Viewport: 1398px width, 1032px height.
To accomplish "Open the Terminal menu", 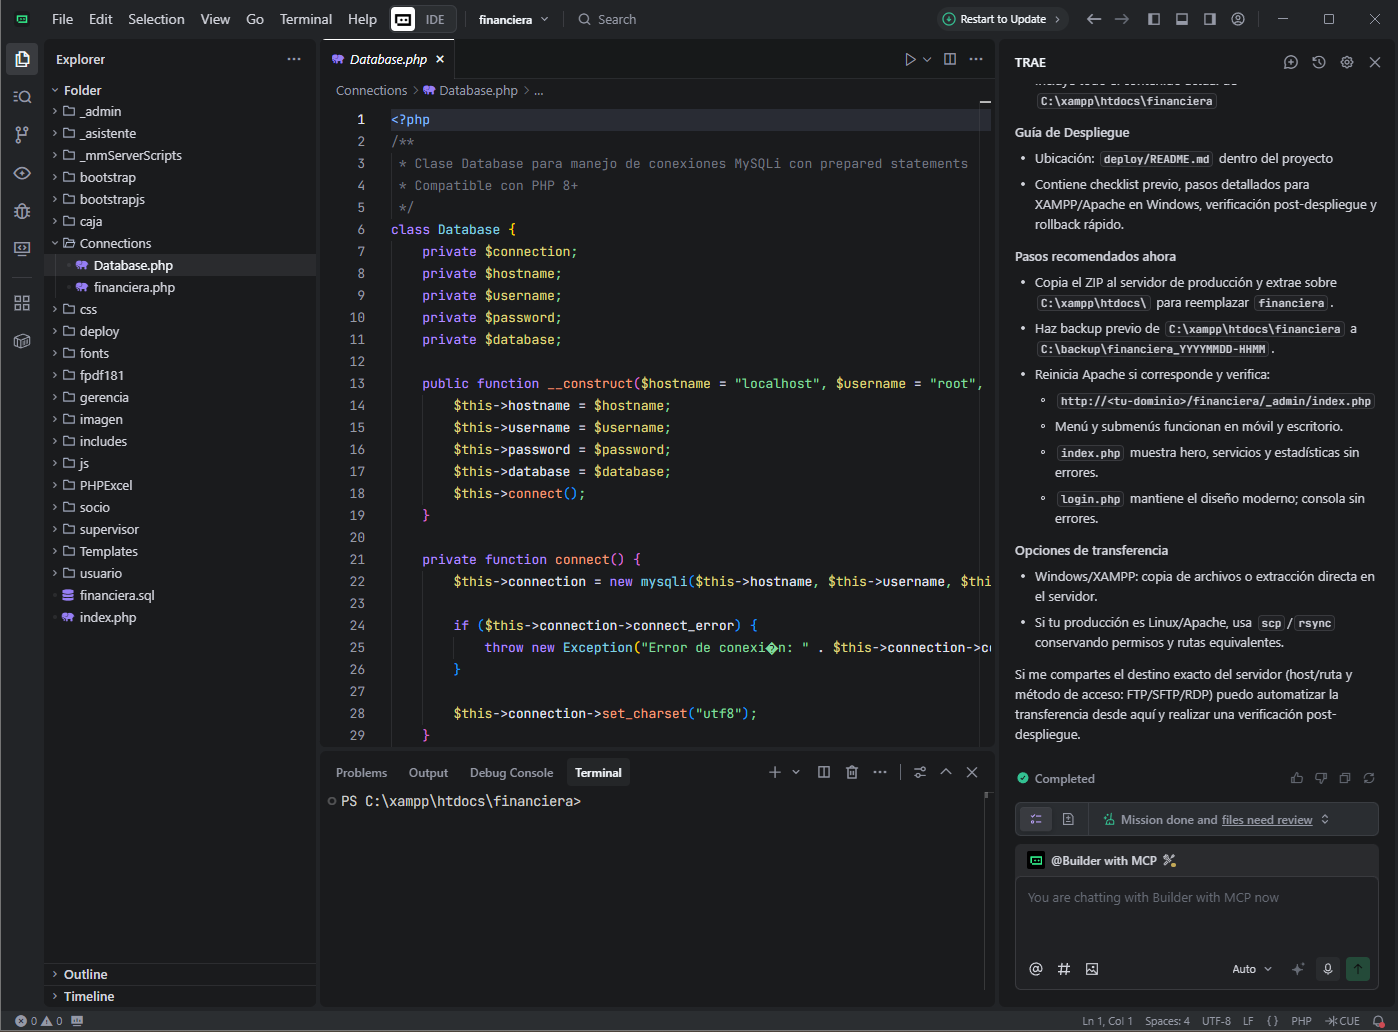I will 305,19.
